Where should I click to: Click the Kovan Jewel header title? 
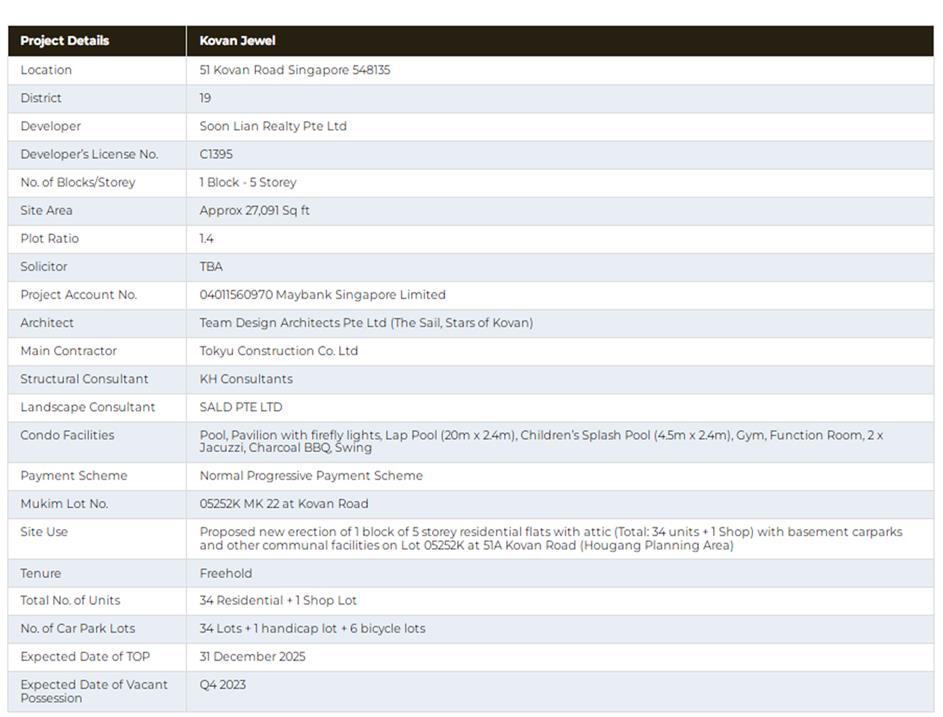point(237,41)
